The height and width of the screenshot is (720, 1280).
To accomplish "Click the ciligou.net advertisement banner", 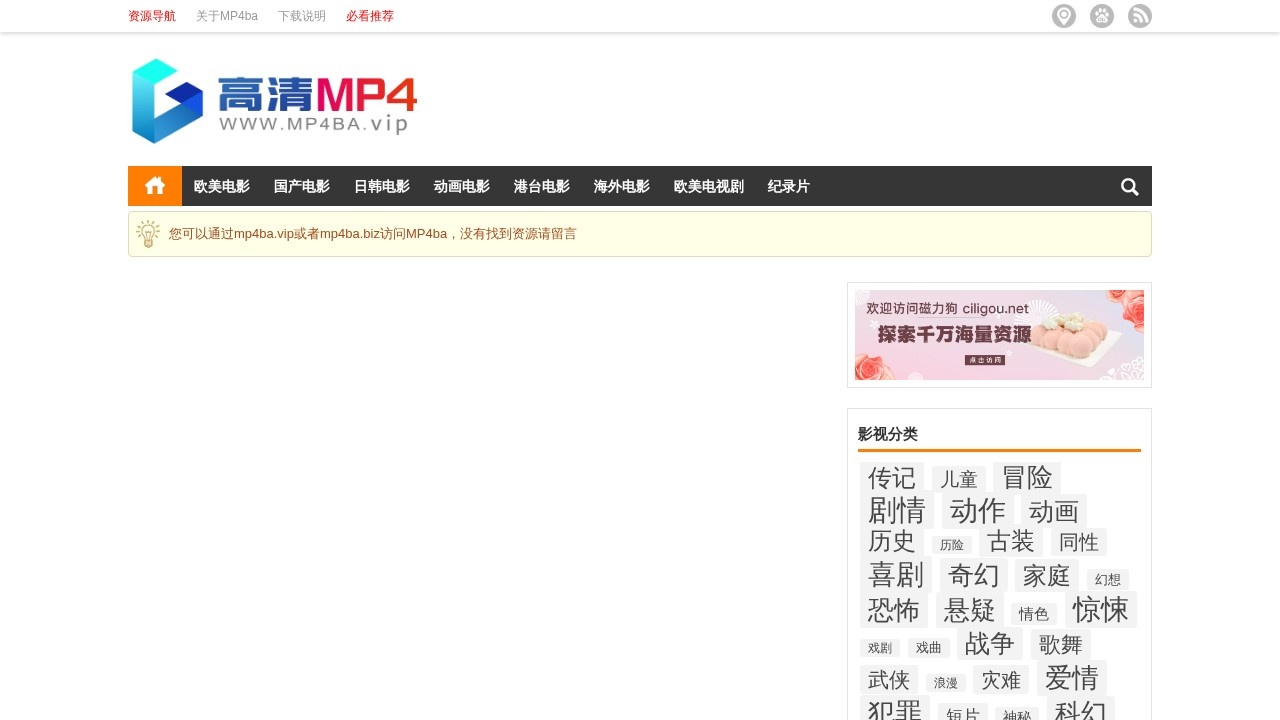I will click(998, 335).
